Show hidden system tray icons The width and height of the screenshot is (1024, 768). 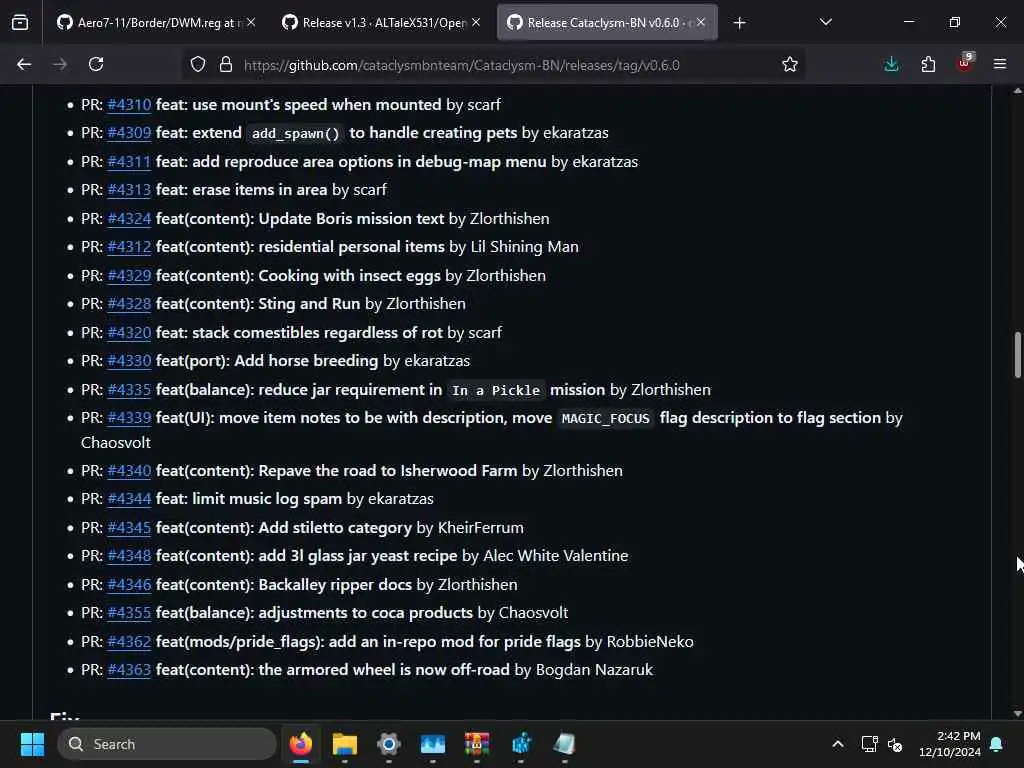coord(838,744)
